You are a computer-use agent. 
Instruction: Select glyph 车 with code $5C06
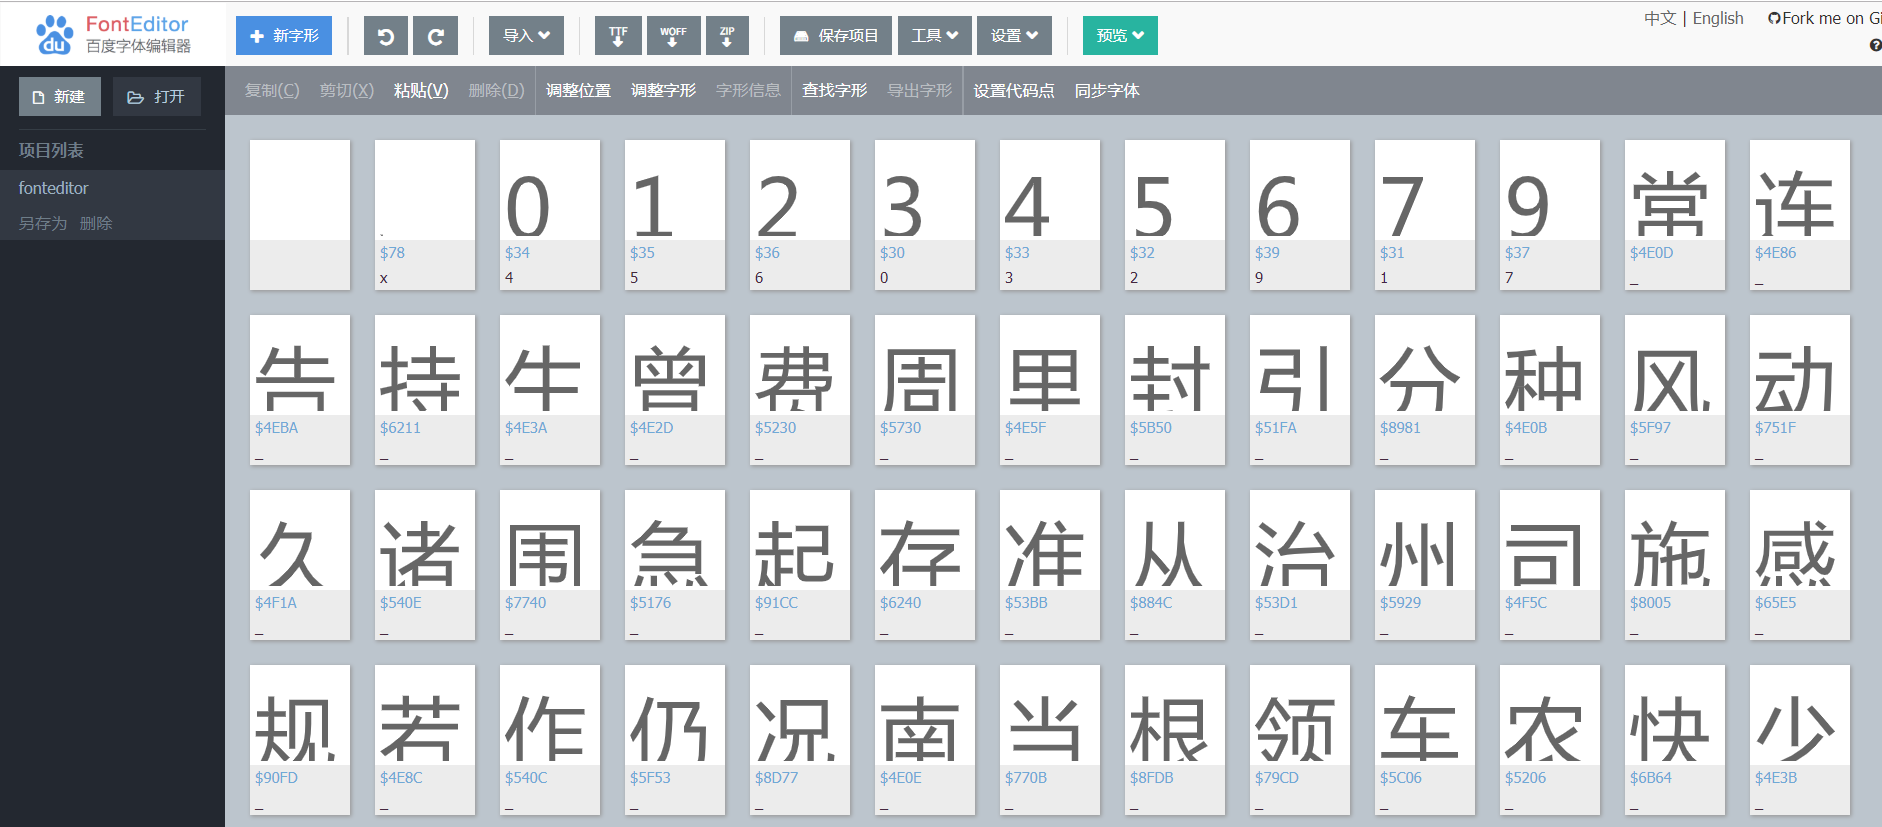[1425, 740]
